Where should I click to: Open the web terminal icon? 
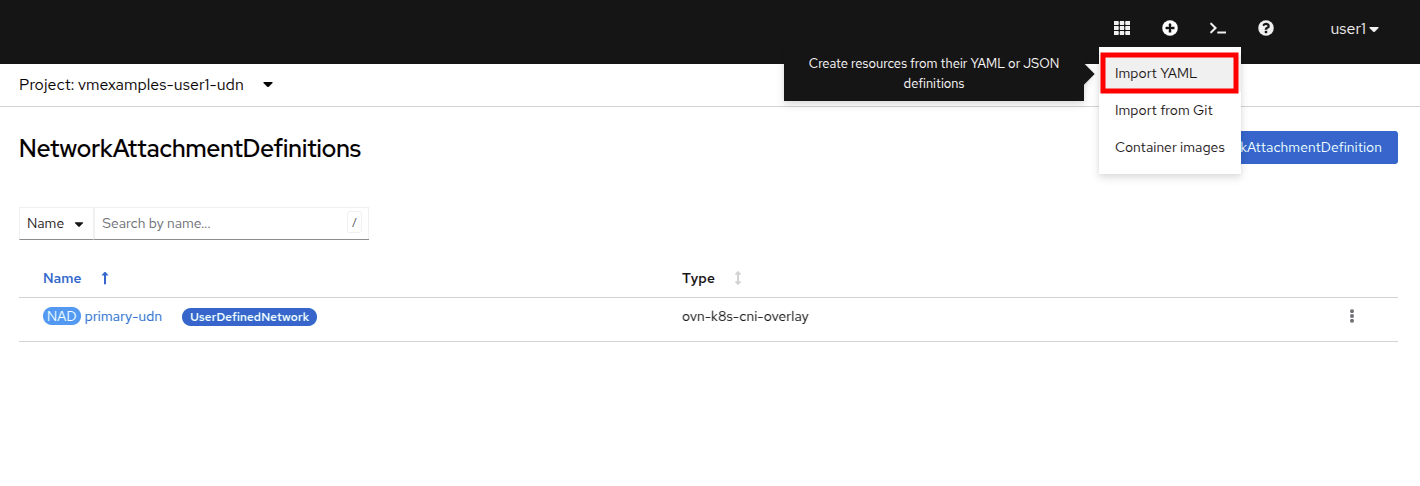(1217, 29)
